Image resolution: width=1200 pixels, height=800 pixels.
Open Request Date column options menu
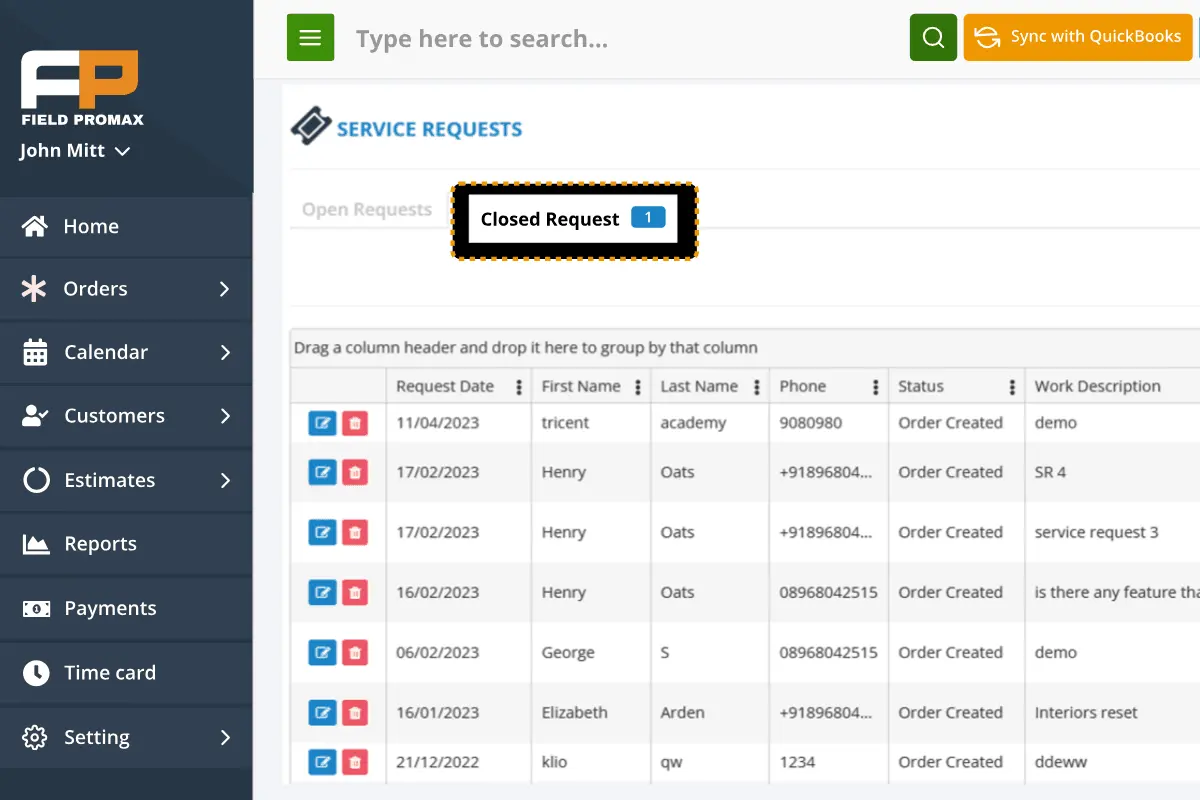pyautogui.click(x=519, y=387)
